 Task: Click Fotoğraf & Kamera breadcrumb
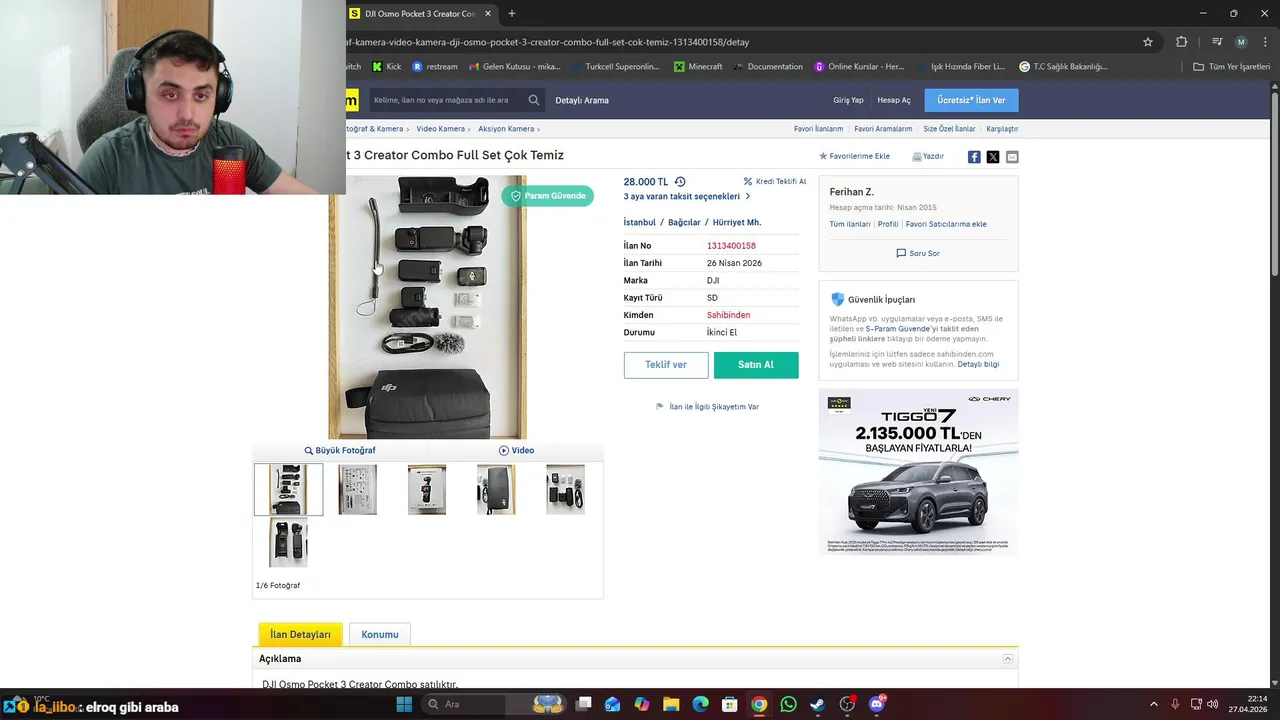coord(374,129)
